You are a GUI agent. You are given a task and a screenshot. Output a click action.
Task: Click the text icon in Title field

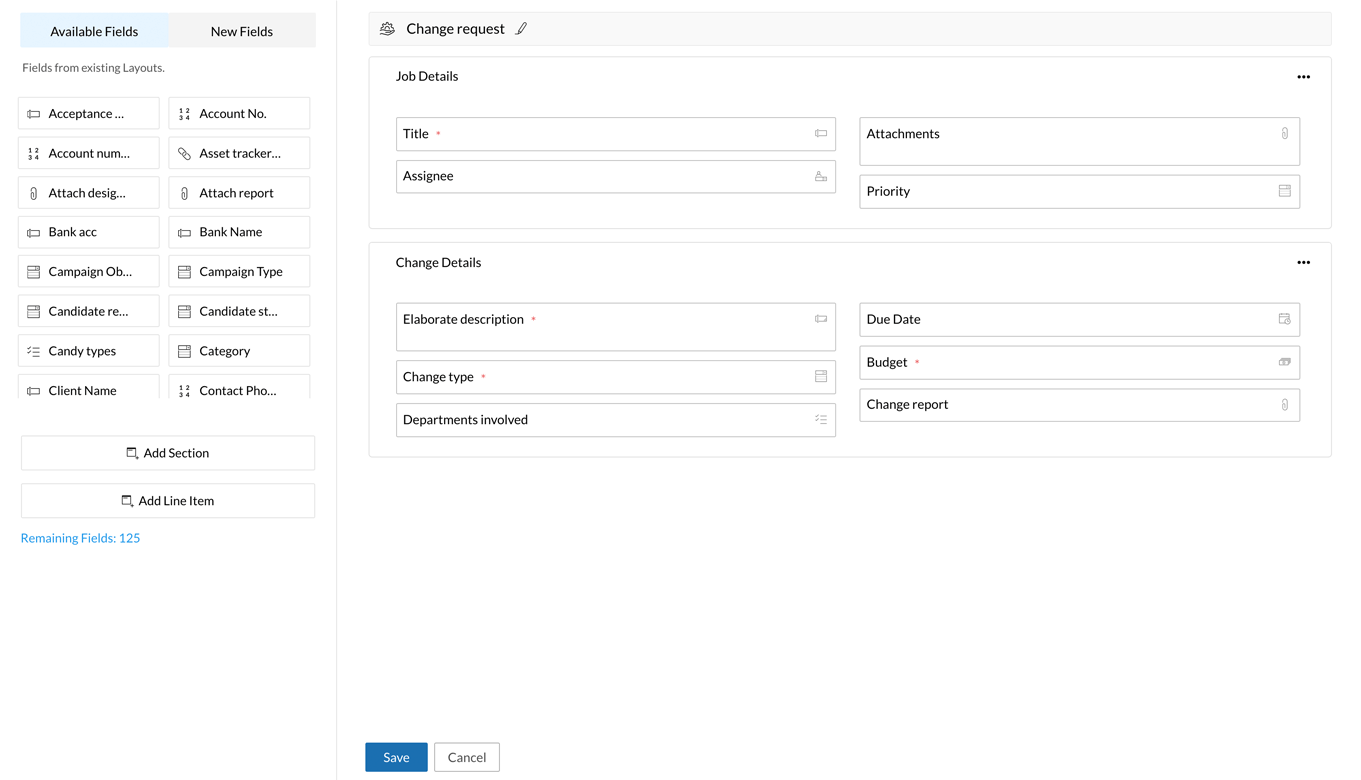click(x=821, y=133)
